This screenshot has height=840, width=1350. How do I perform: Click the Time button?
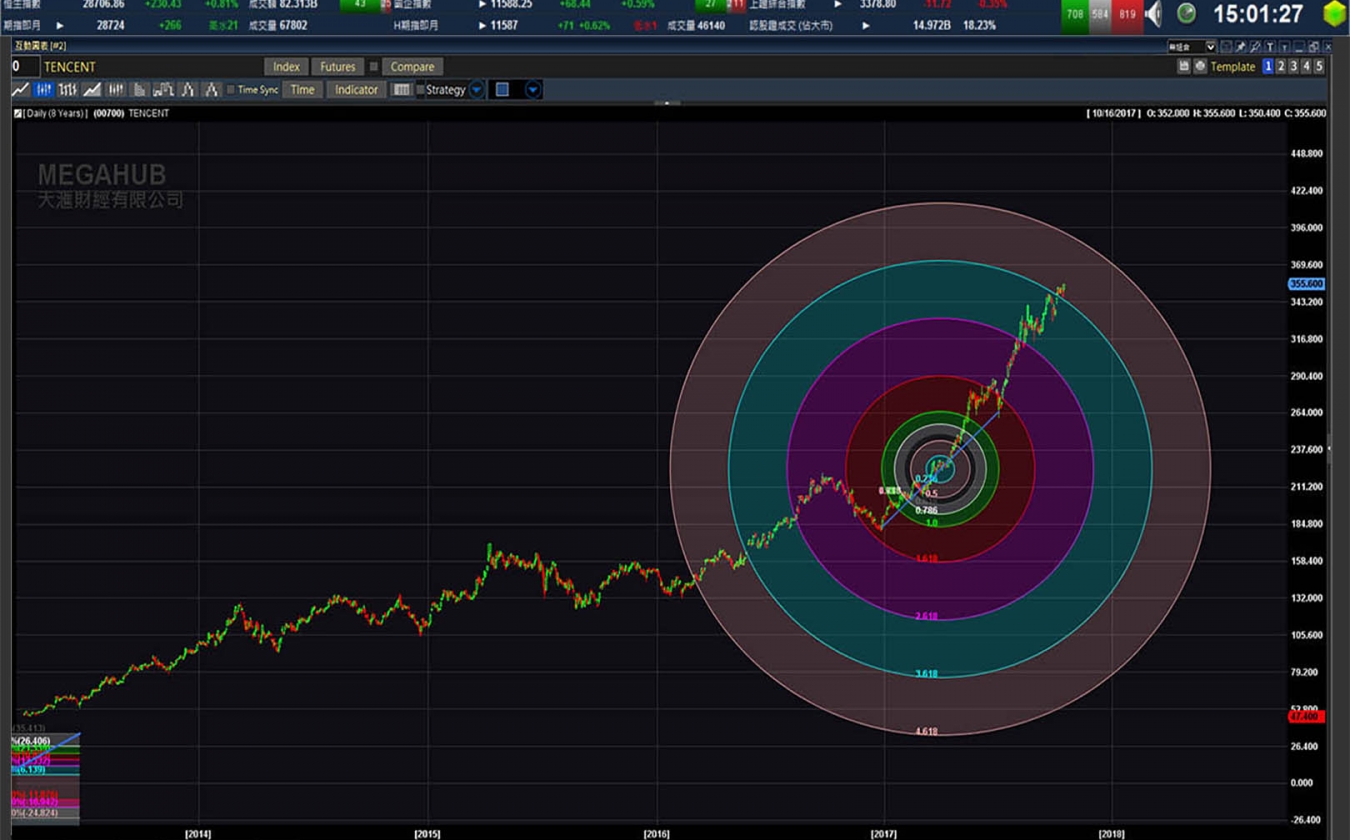(x=302, y=90)
